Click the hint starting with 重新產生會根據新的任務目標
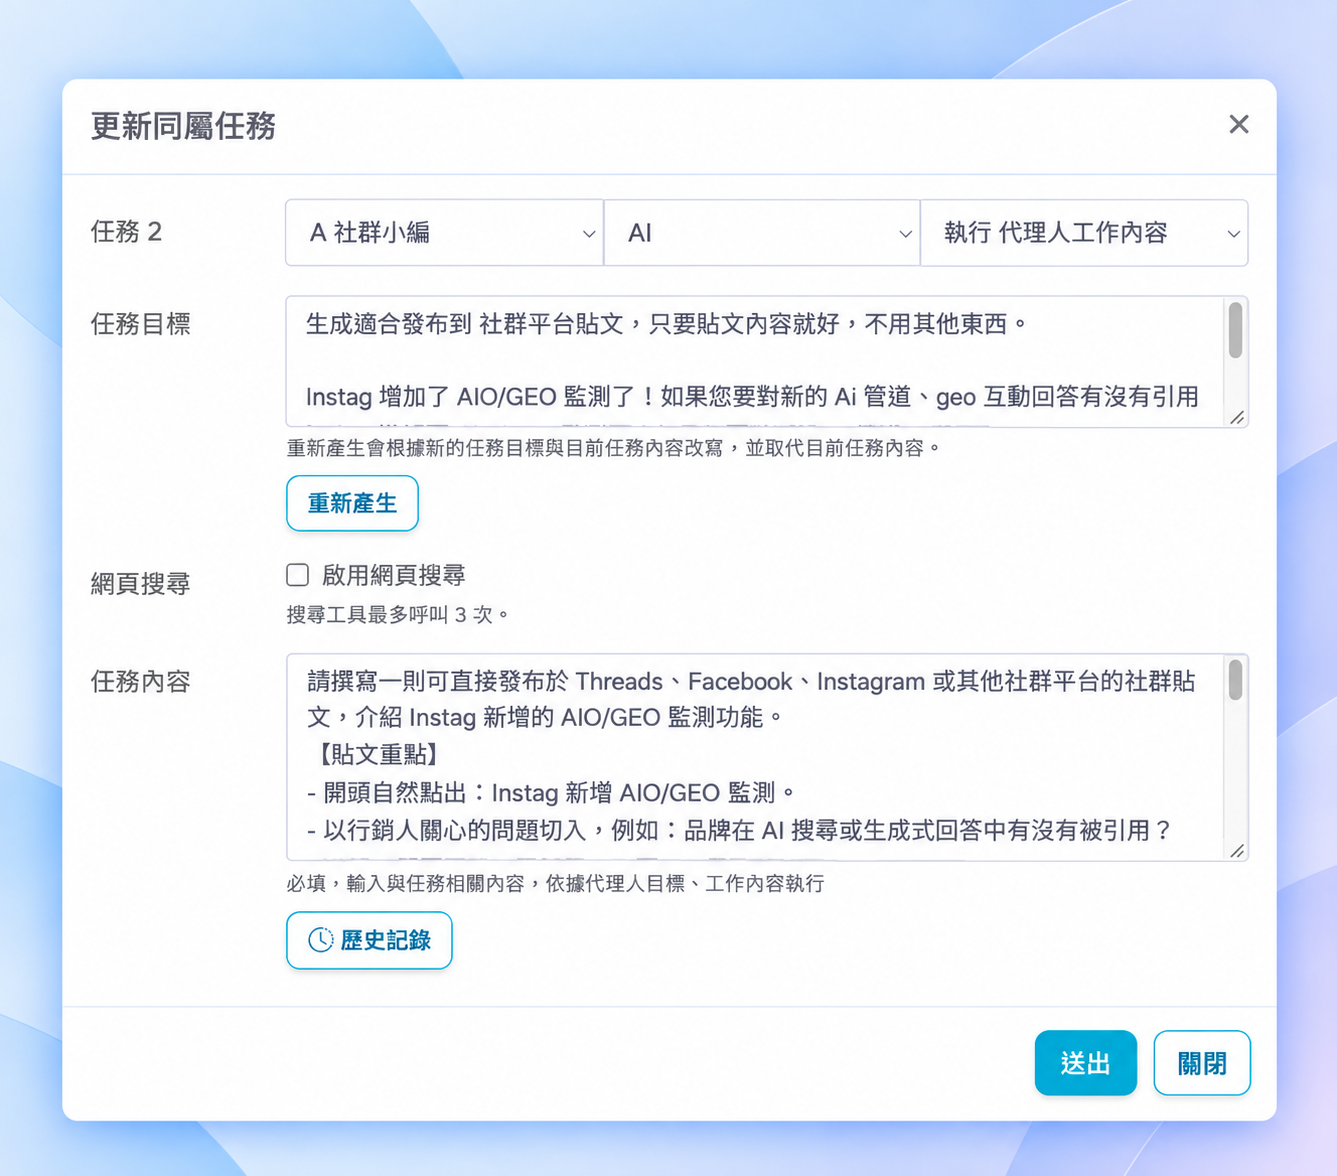Screen dimensions: 1337x1176 [615, 448]
